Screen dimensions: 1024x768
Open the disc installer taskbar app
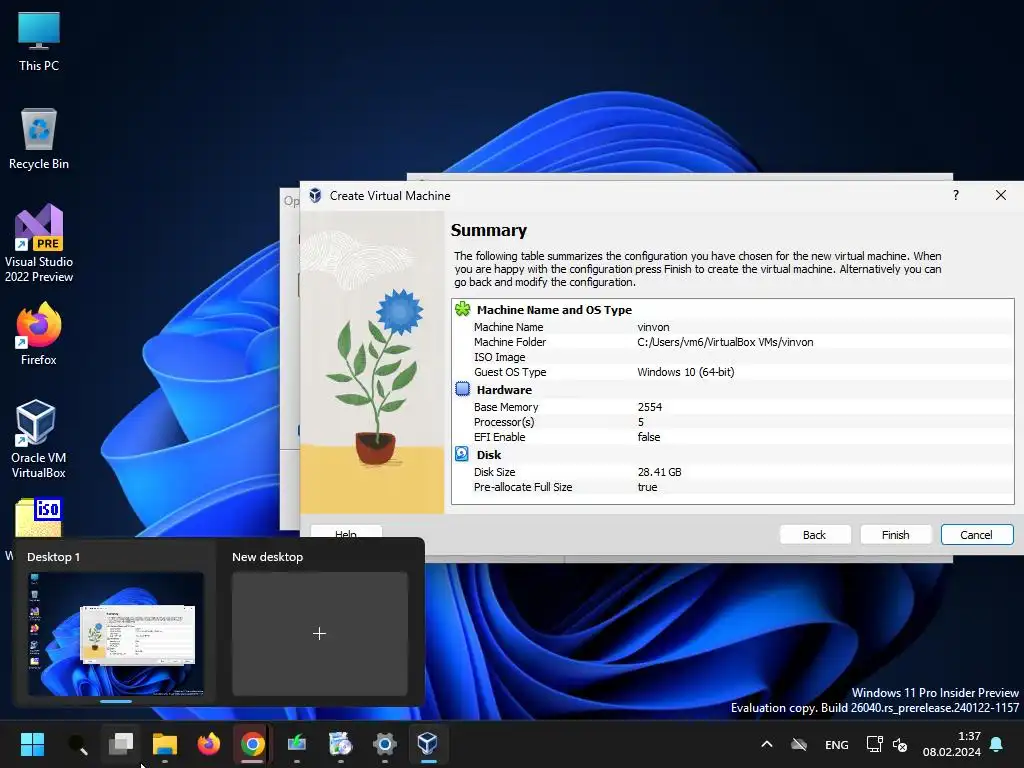click(340, 744)
